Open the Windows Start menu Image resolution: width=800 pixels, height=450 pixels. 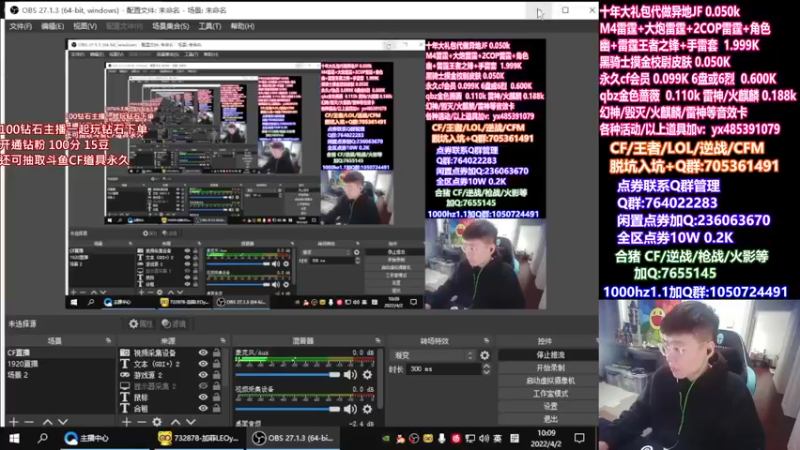[14, 438]
